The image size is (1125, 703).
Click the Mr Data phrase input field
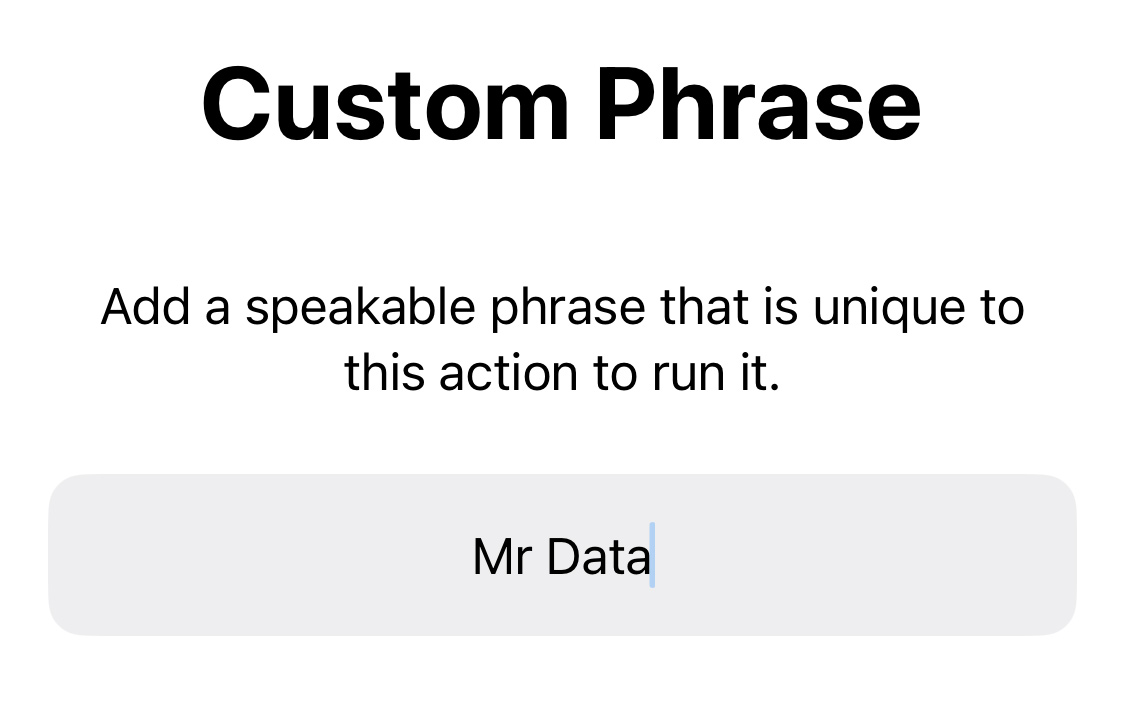coord(562,555)
